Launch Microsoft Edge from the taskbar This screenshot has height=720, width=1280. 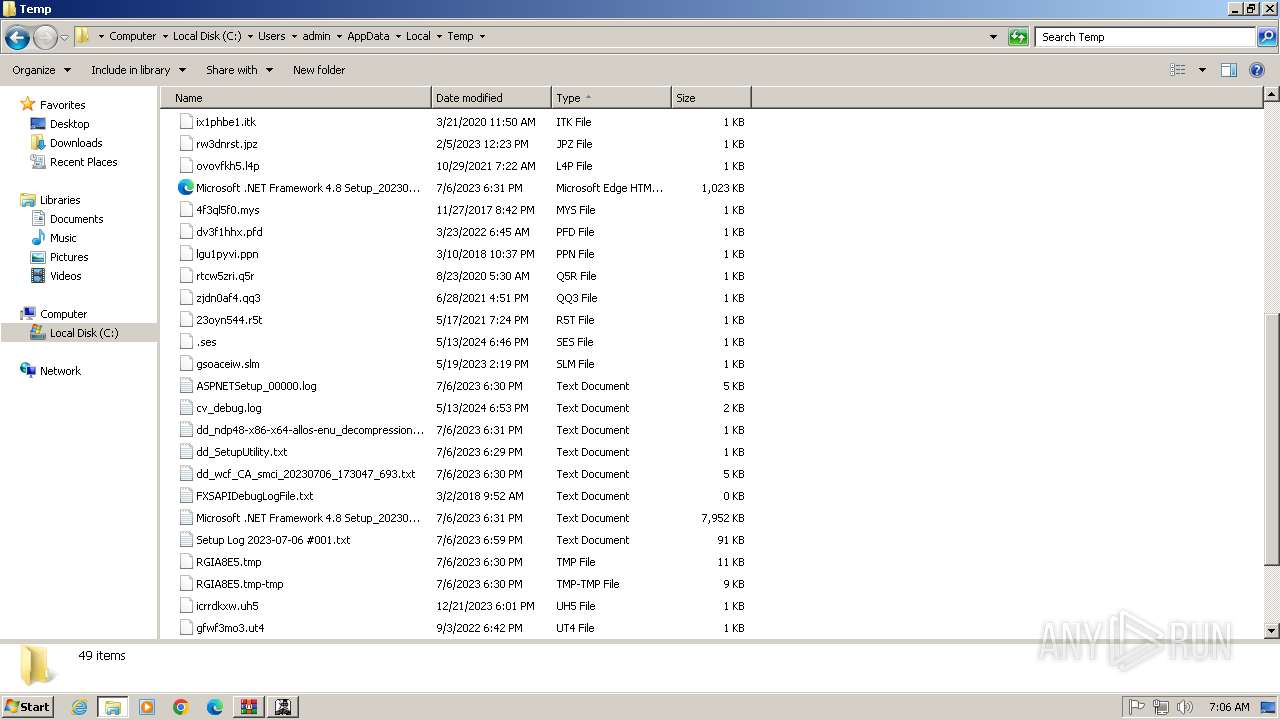pos(215,707)
